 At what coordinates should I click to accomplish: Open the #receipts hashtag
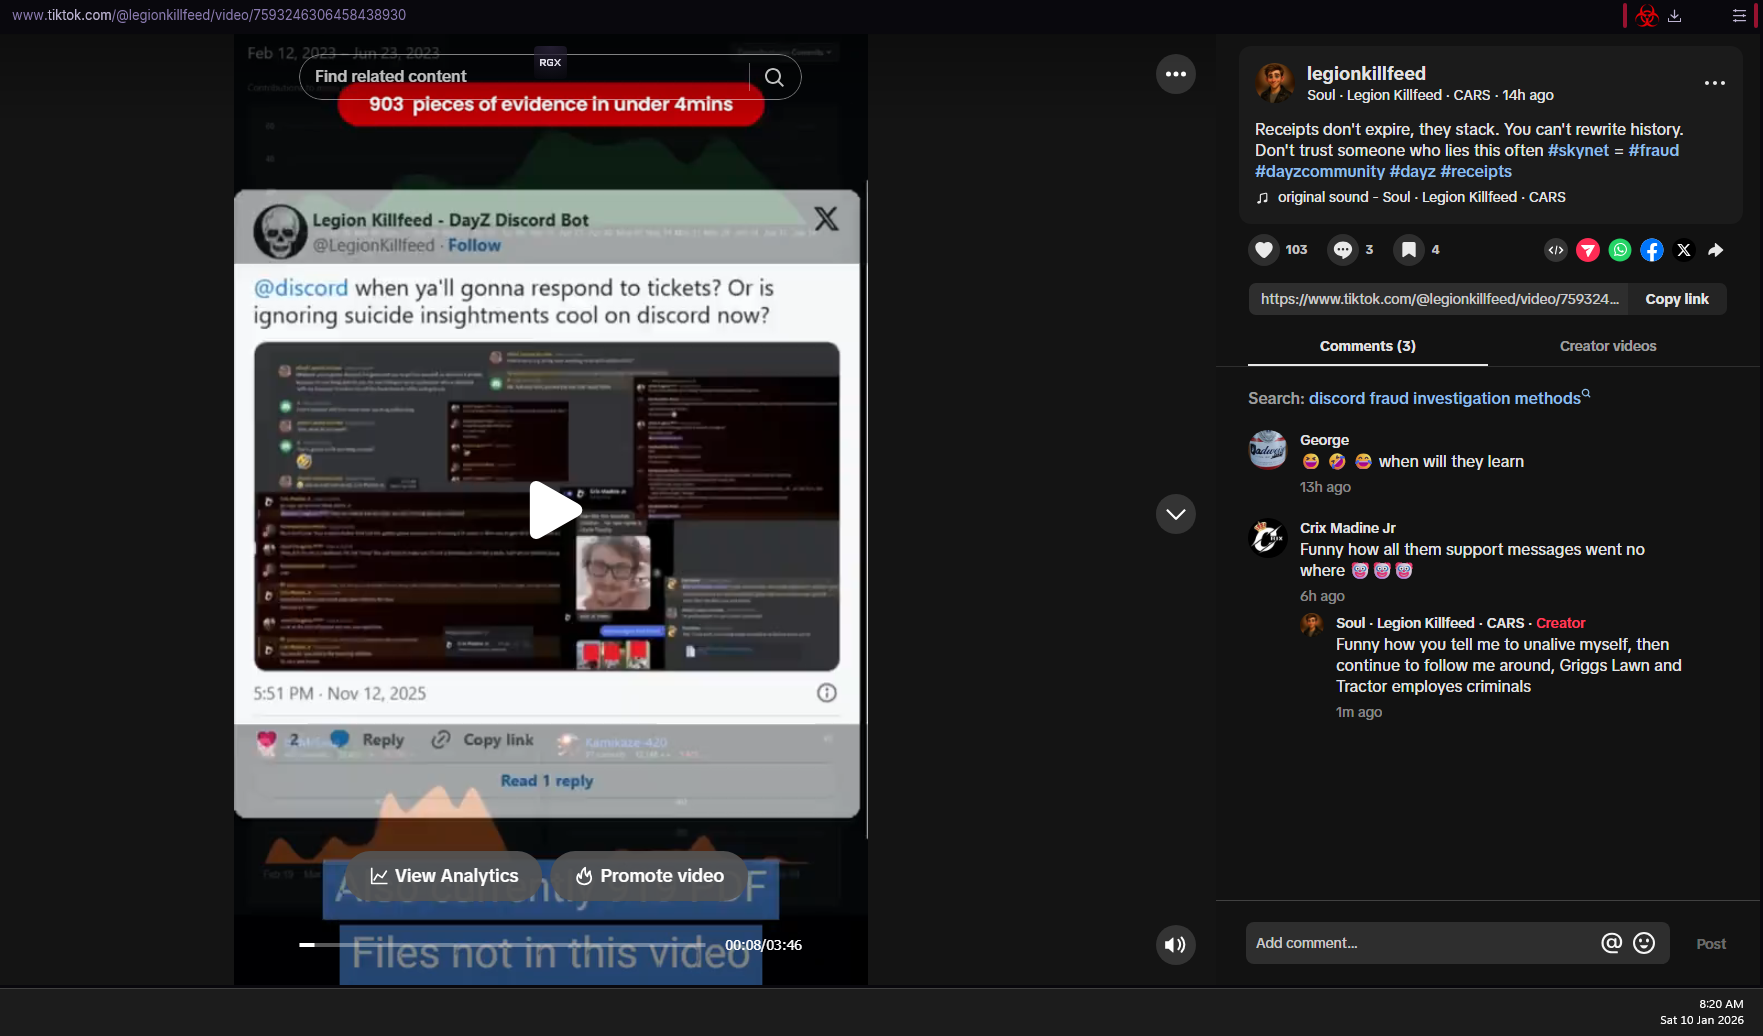click(1476, 171)
